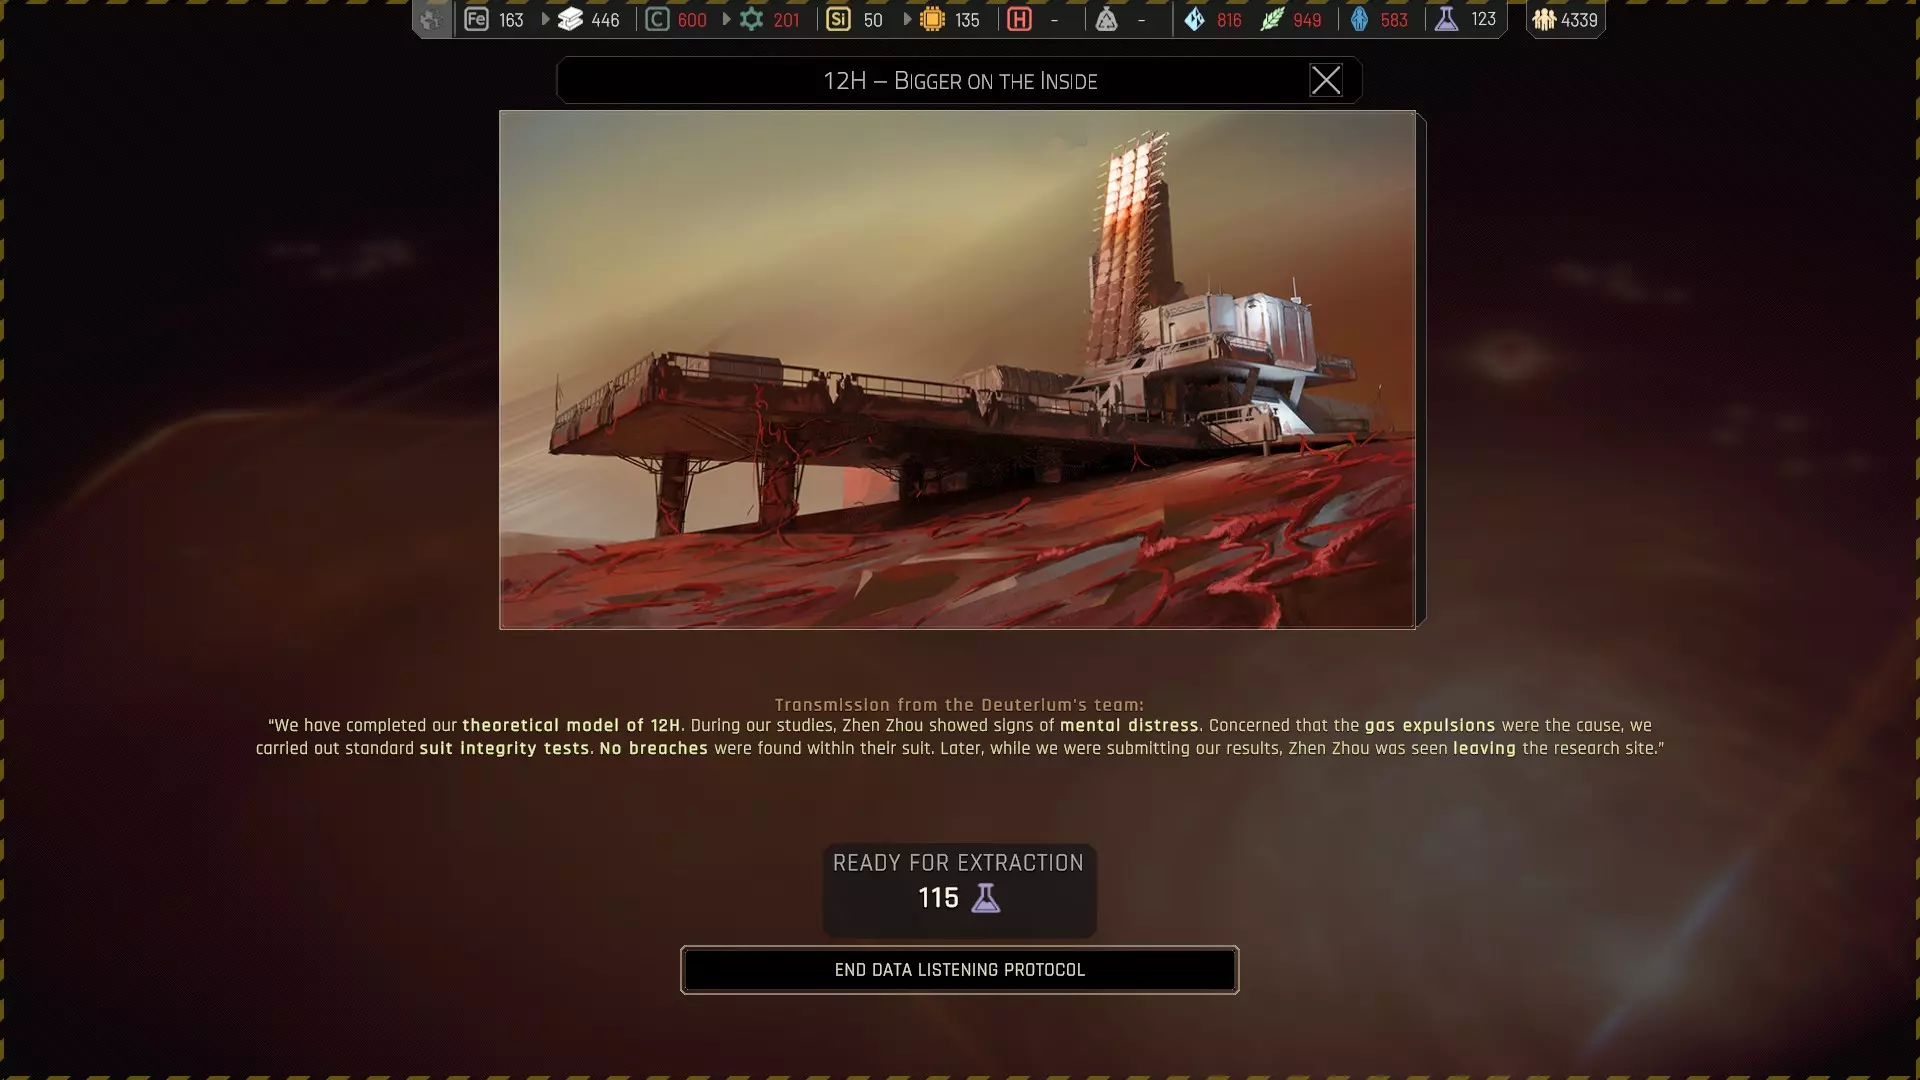This screenshot has height=1080, width=1920.
Task: Click the silicon (Si) resource icon
Action: point(838,19)
